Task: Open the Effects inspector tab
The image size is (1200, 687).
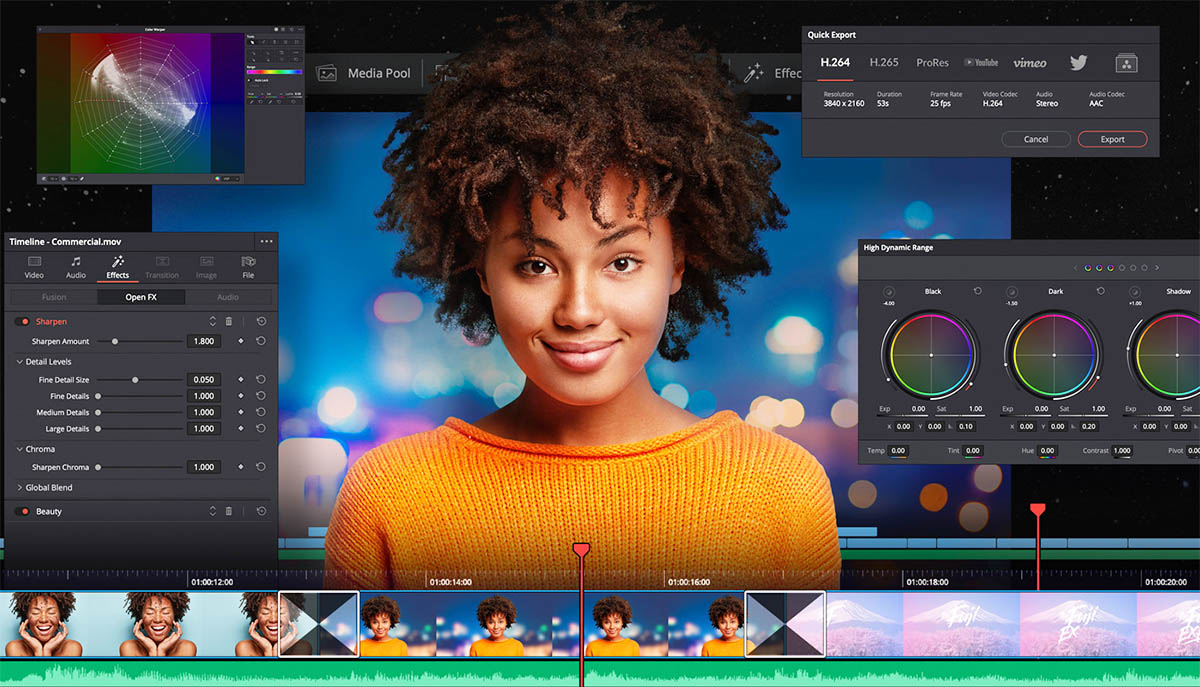Action: tap(118, 267)
